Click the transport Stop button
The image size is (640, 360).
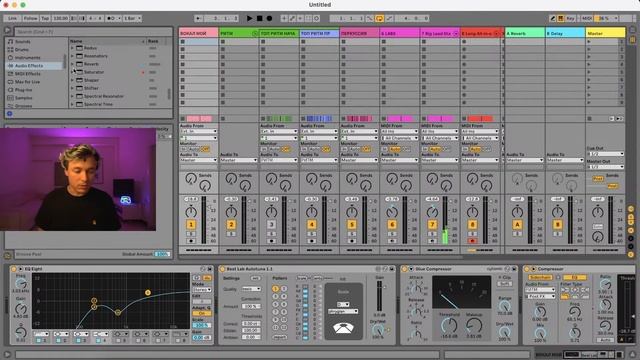click(x=260, y=18)
